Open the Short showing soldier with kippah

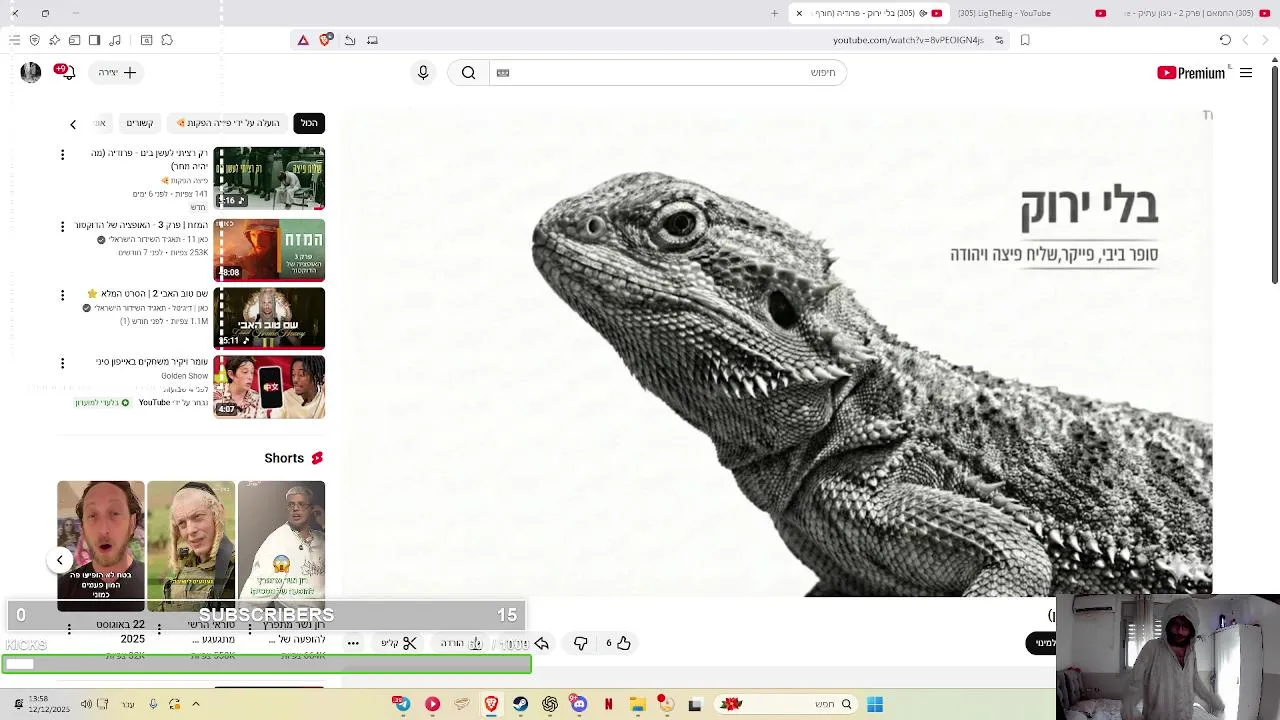(191, 546)
